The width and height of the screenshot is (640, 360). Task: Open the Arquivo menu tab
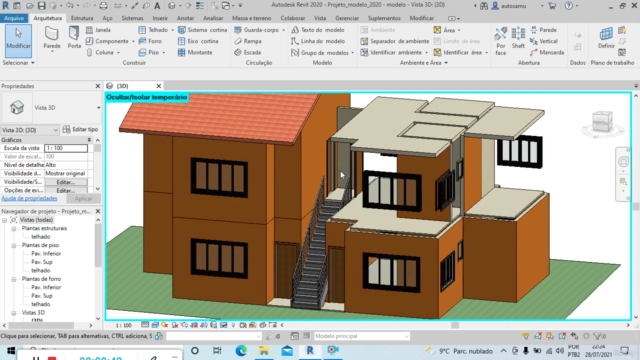(x=14, y=18)
